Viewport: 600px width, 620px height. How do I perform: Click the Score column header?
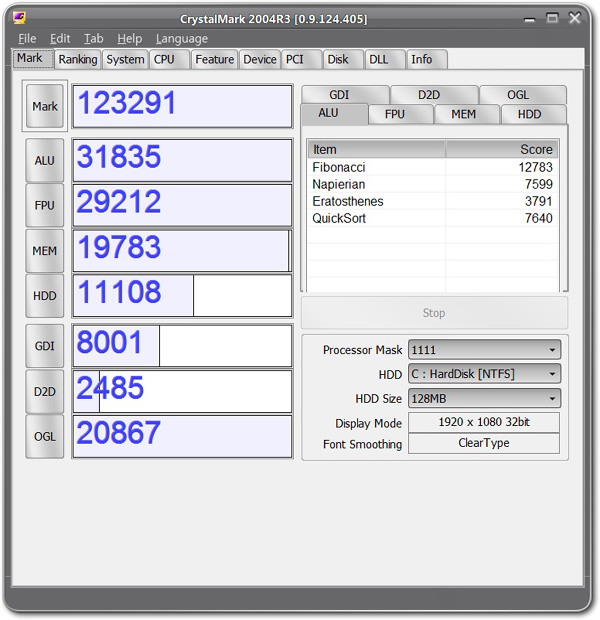(502, 149)
